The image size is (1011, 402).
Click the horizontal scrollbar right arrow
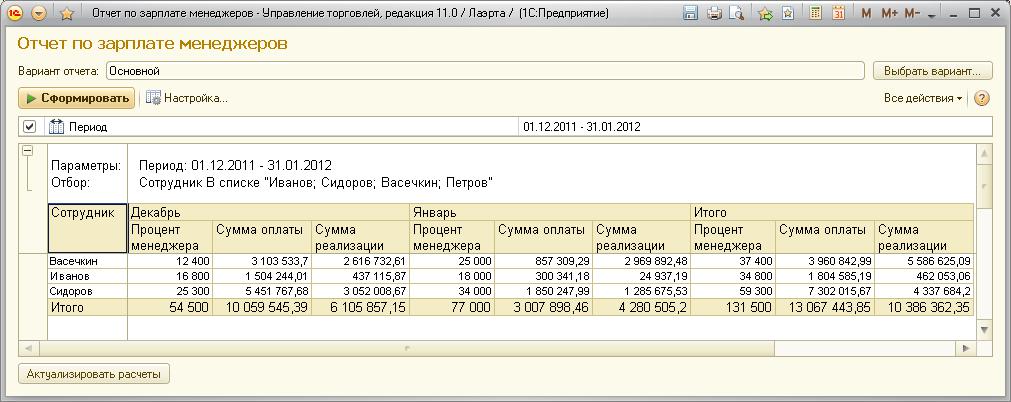965,348
